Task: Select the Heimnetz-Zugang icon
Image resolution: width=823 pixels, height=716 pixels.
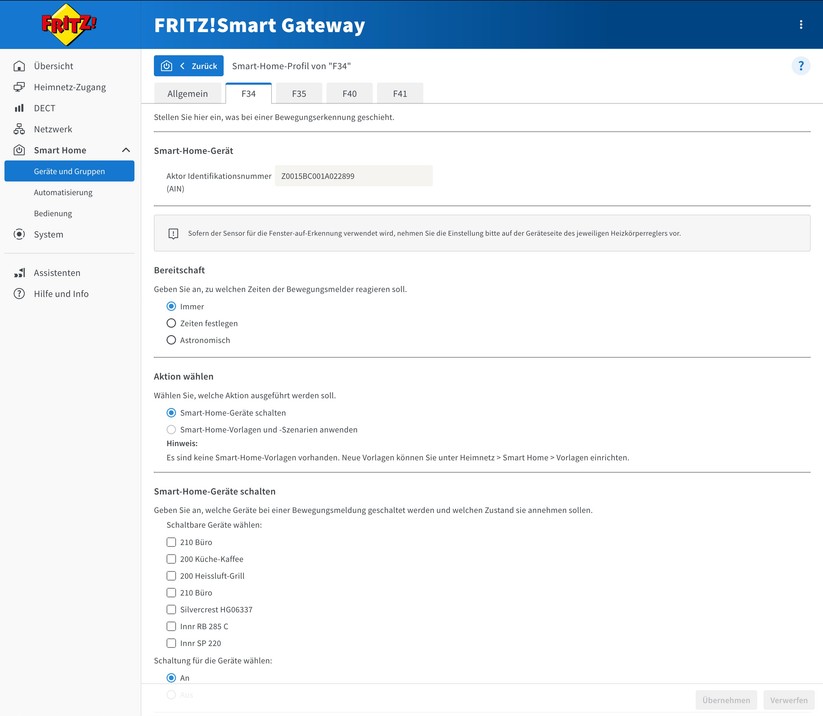Action: click(x=20, y=86)
